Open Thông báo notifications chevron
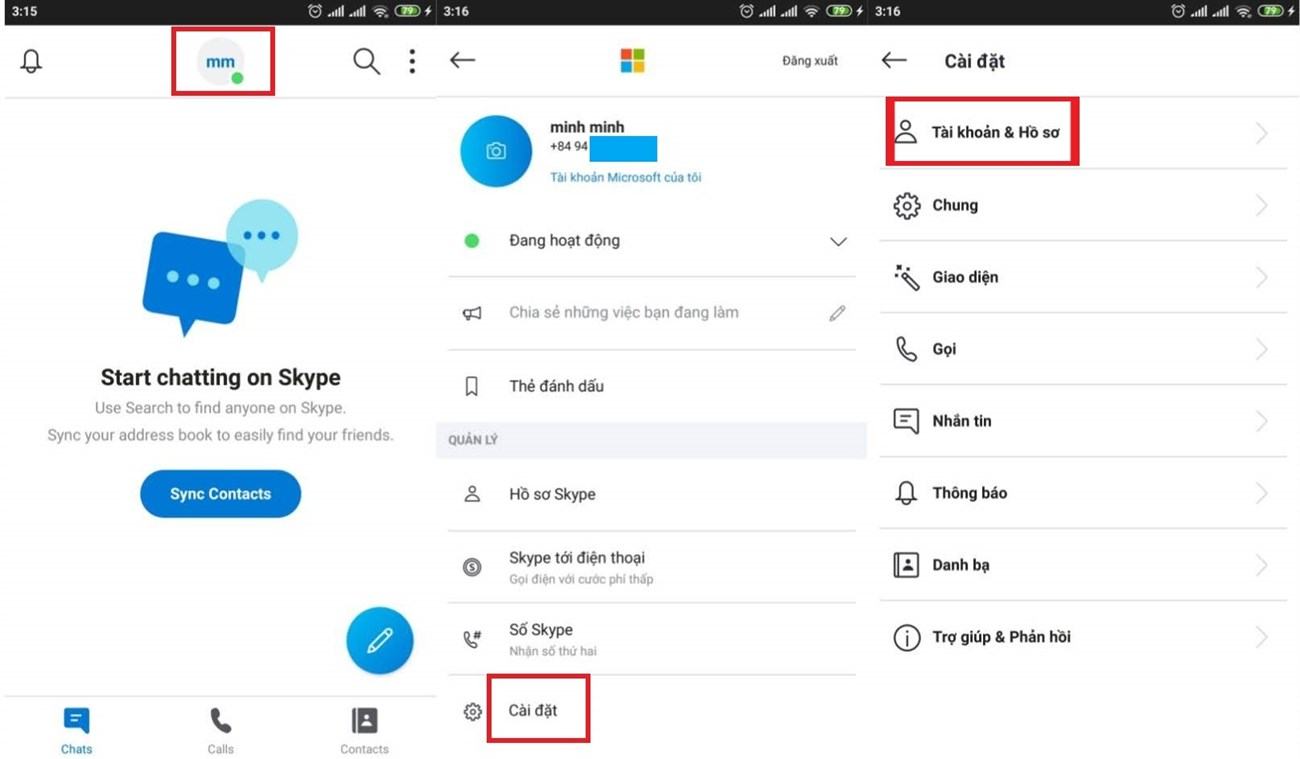Image resolution: width=1300 pixels, height=759 pixels. click(1262, 493)
